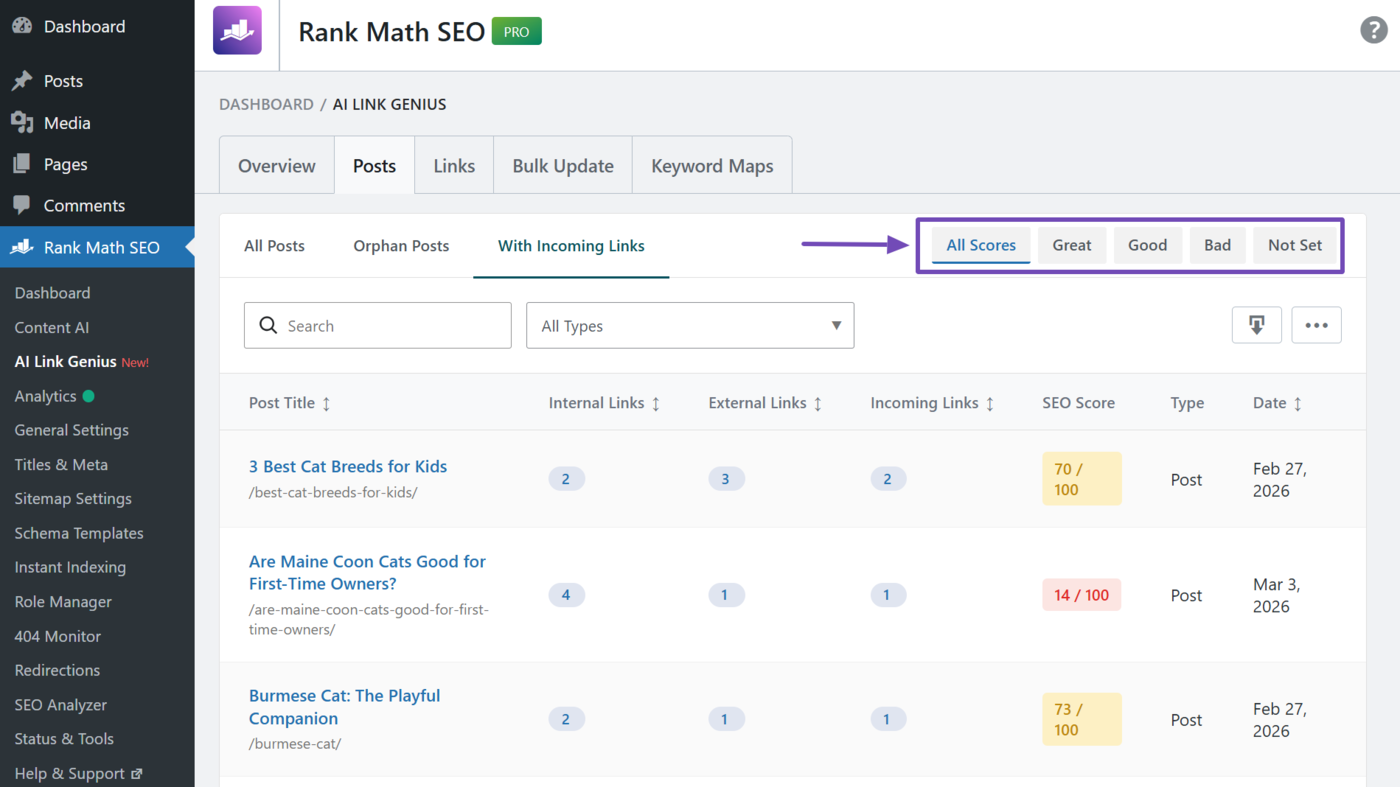This screenshot has width=1400, height=787.
Task: Go to the Bulk Update tab
Action: [x=563, y=166]
